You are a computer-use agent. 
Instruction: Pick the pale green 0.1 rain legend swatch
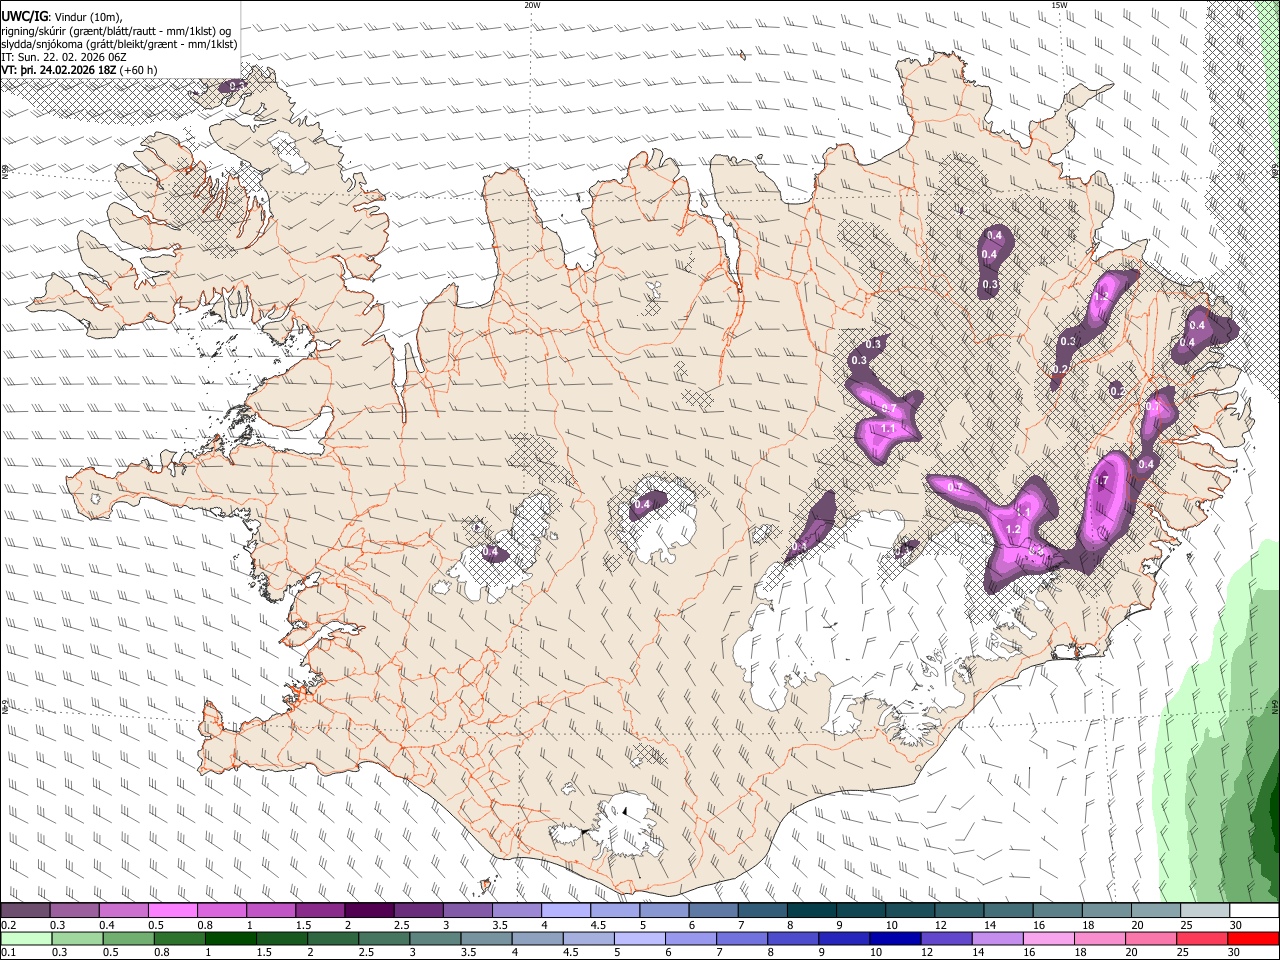(26, 939)
